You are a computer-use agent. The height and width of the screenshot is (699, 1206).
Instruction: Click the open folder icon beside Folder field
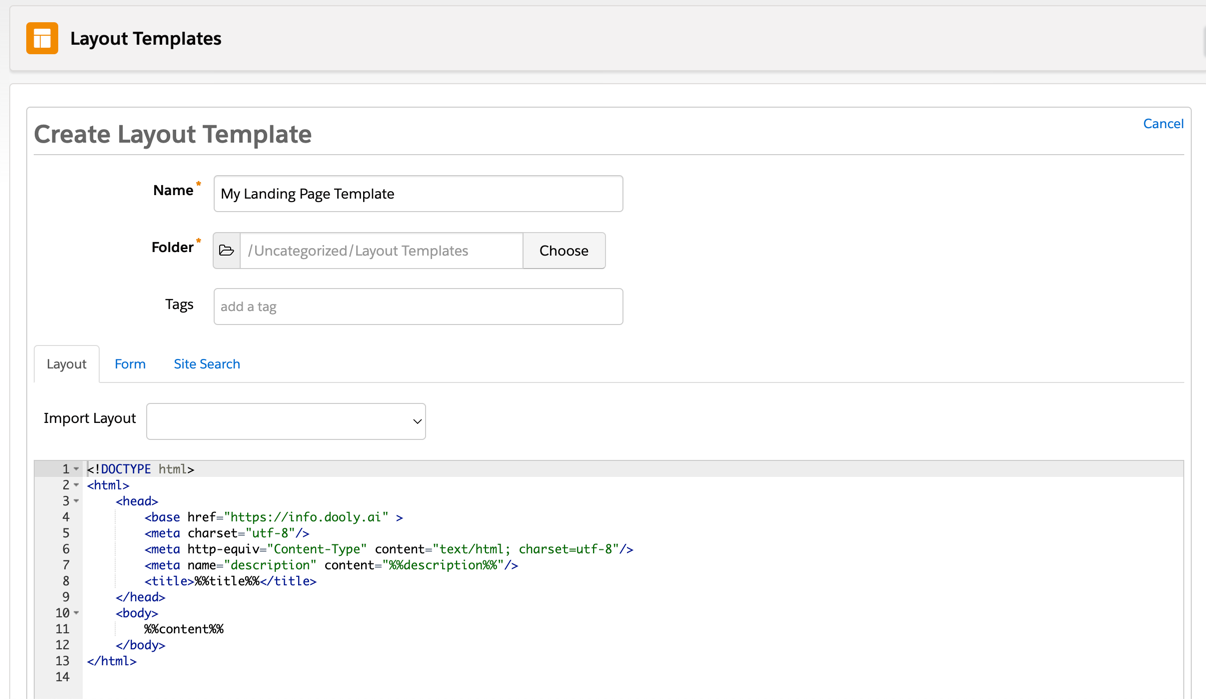point(227,251)
